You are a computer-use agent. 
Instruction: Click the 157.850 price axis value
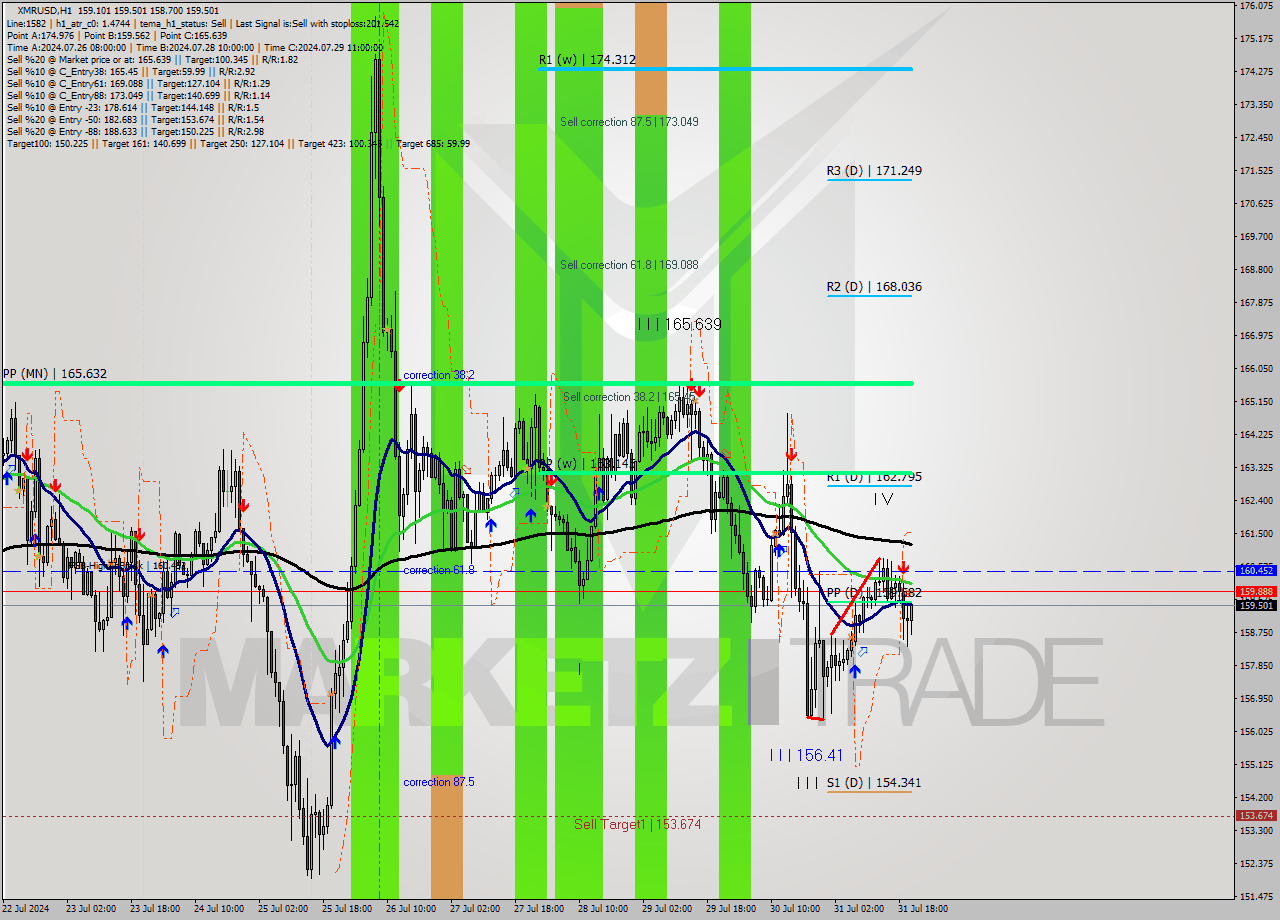click(x=1255, y=666)
